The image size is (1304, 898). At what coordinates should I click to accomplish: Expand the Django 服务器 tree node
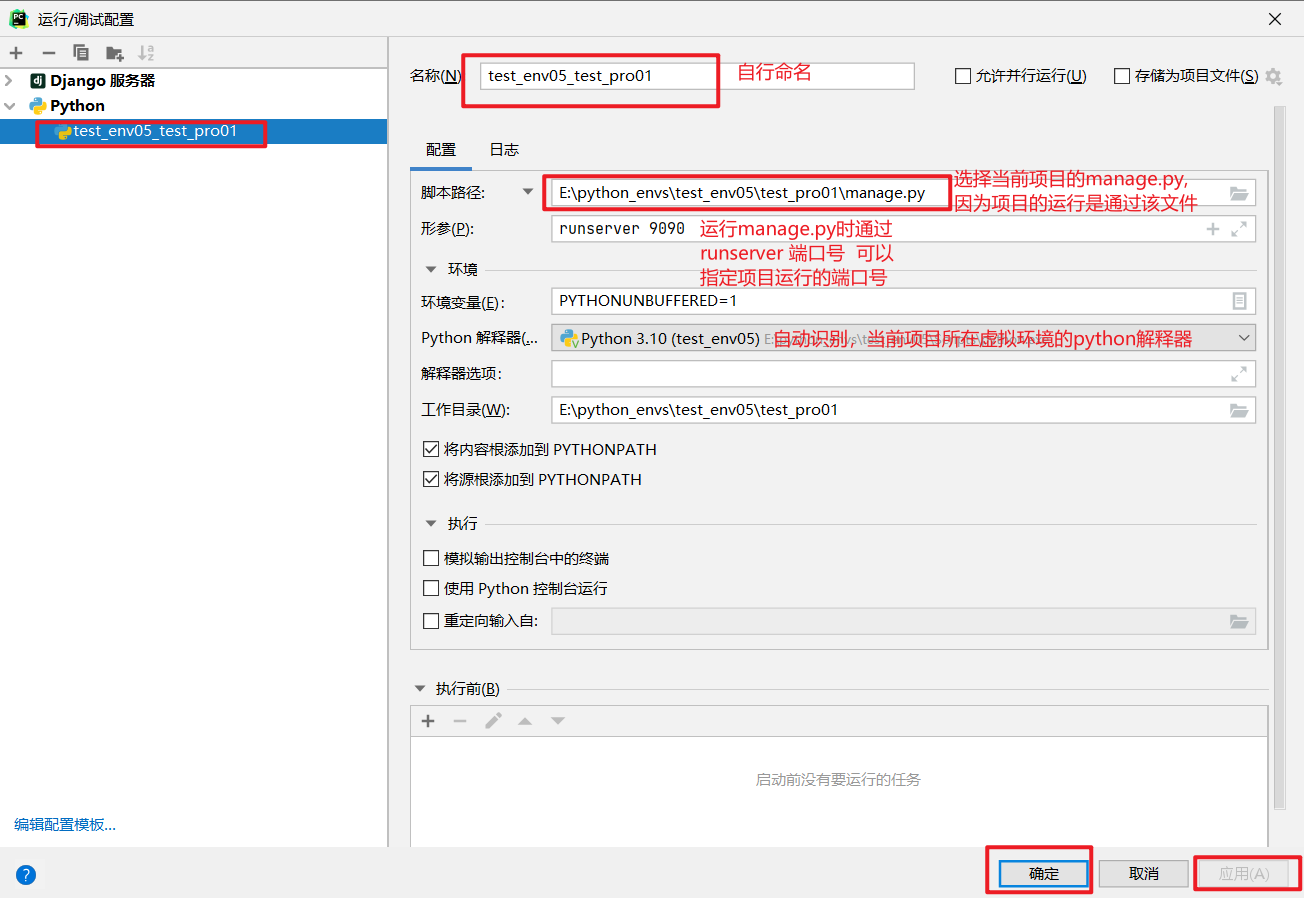[10, 81]
